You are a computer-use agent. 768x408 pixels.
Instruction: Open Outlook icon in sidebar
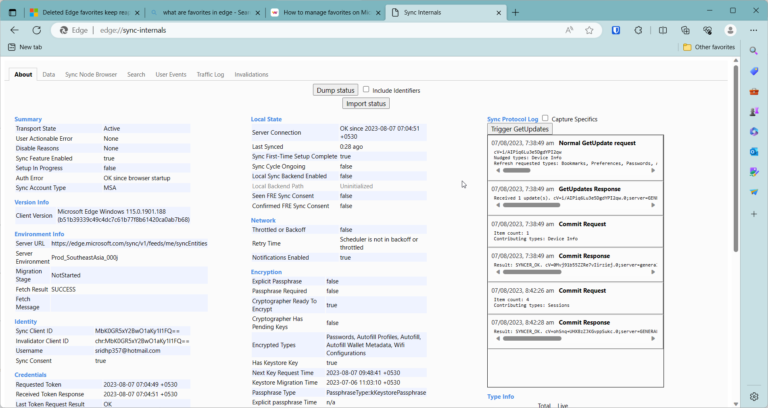pos(754,152)
